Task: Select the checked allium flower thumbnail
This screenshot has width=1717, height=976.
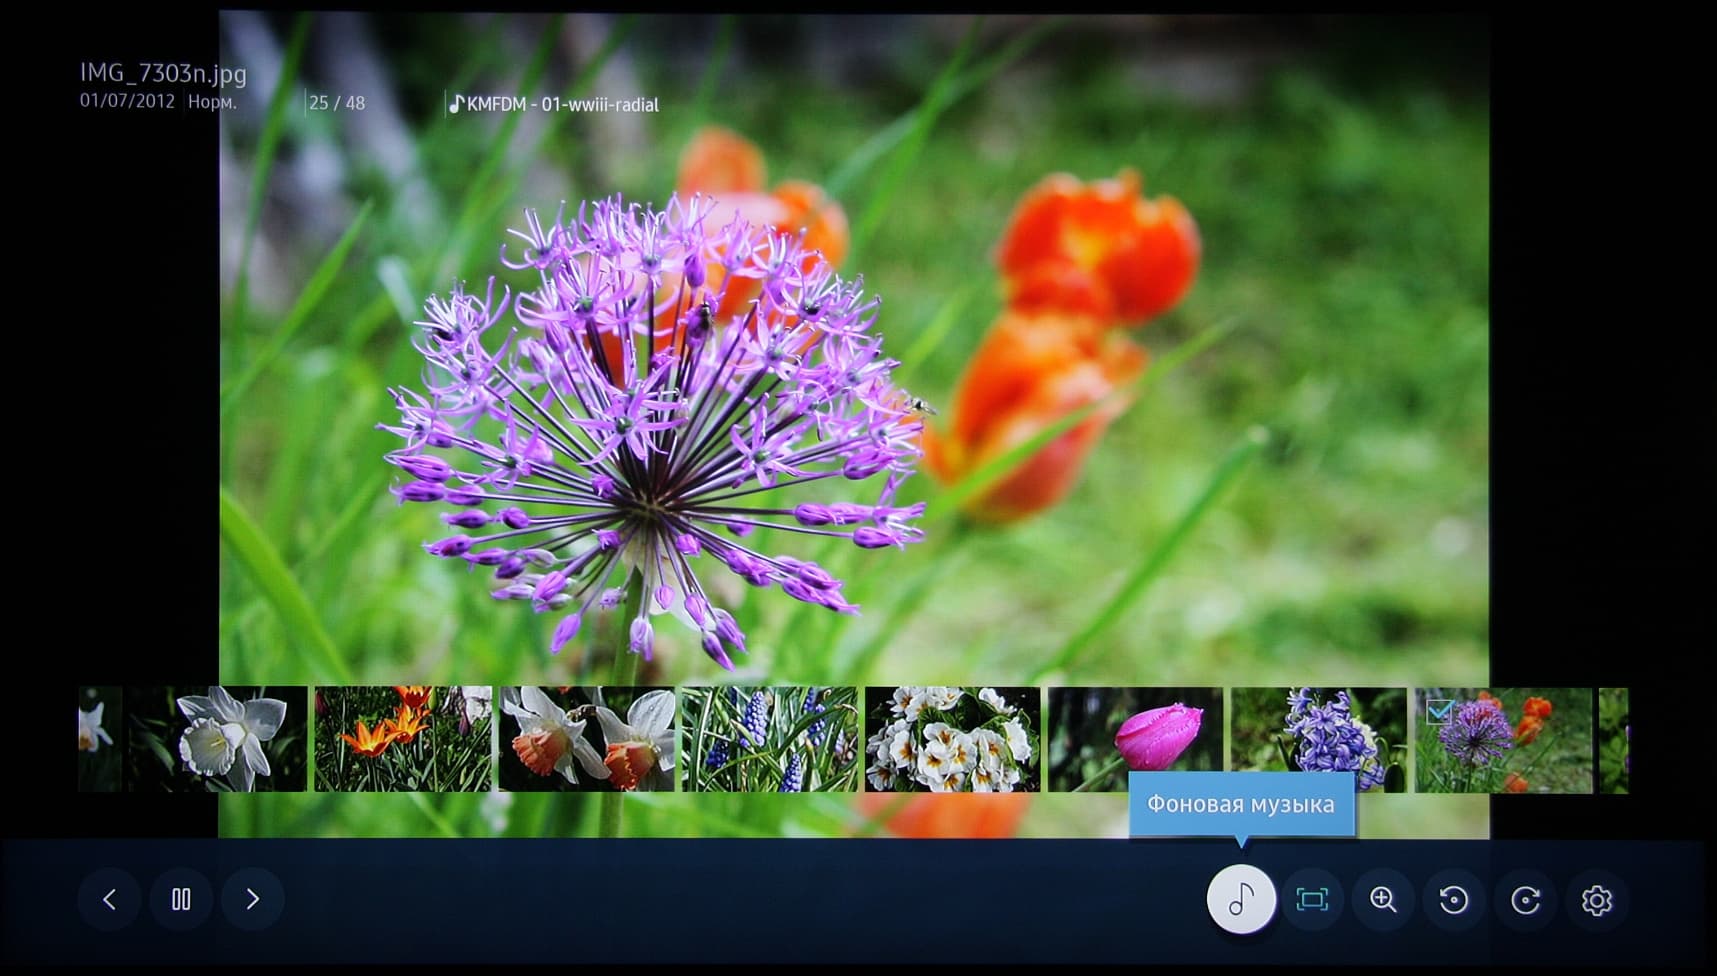Action: 1503,740
